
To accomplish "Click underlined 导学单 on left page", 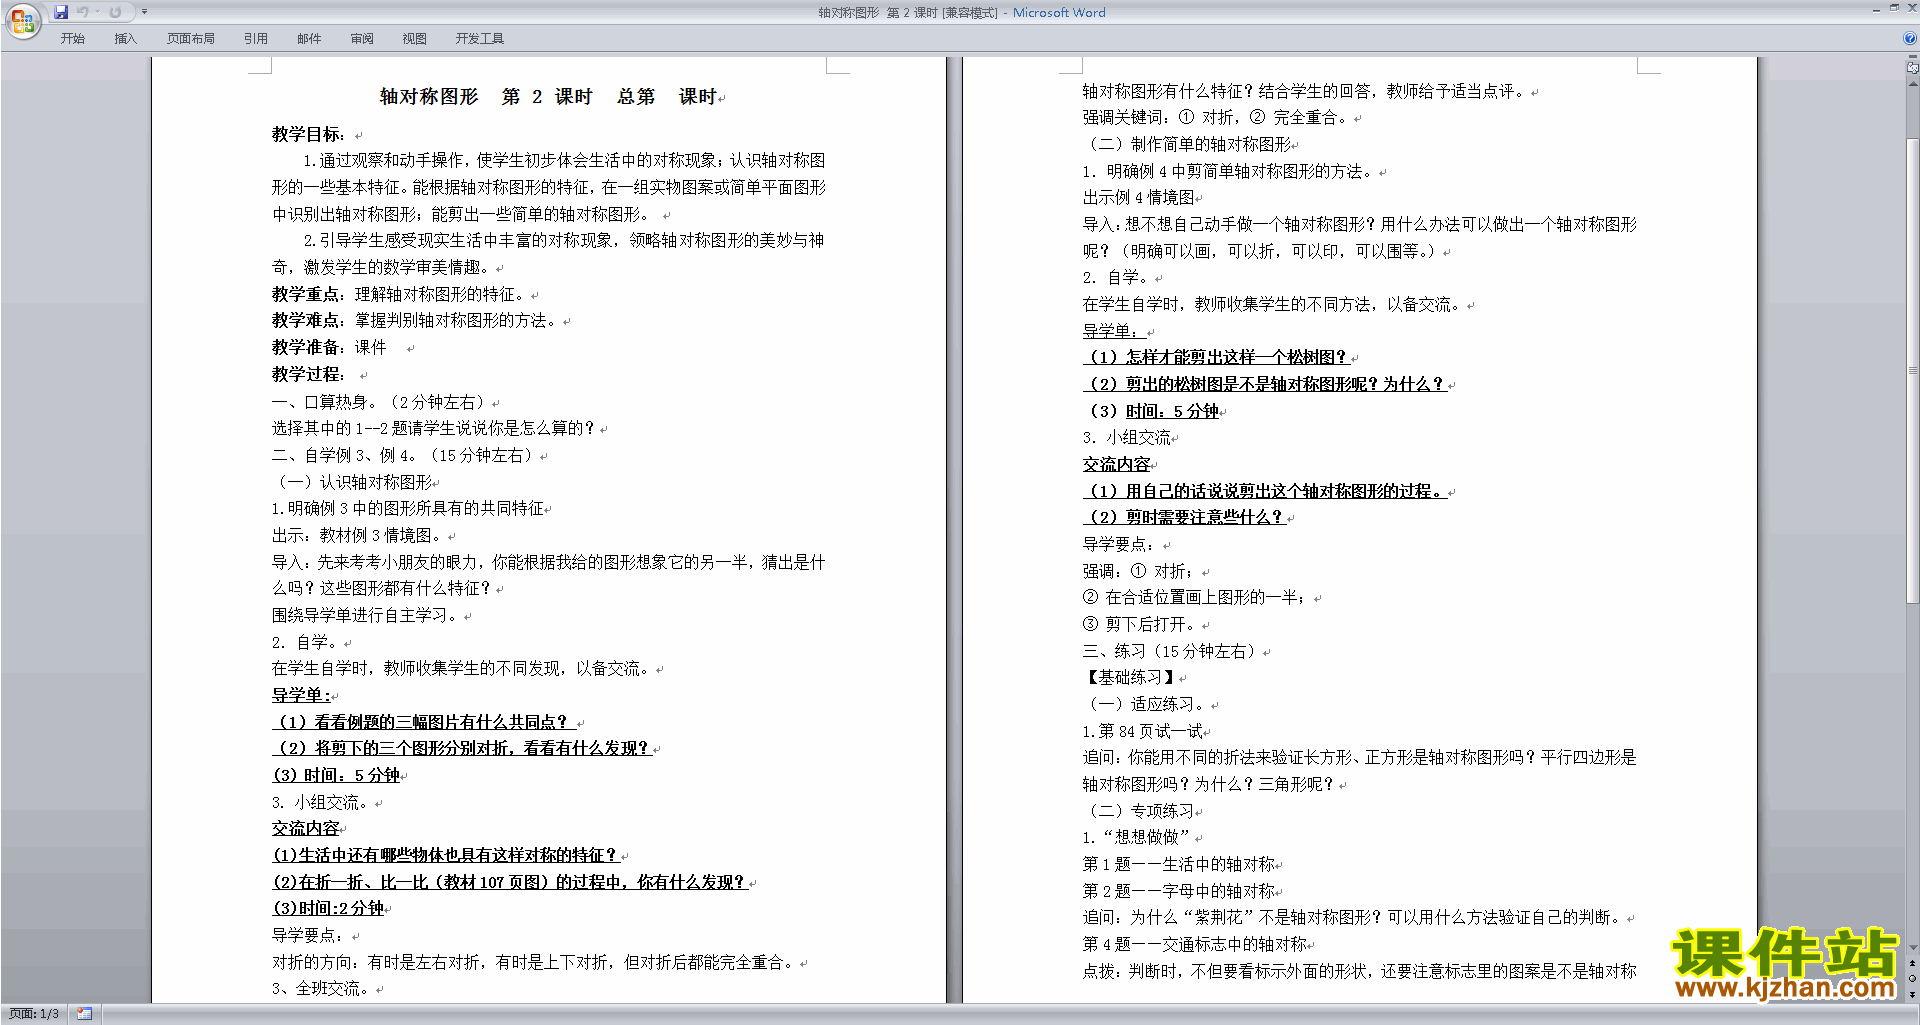I will [301, 695].
